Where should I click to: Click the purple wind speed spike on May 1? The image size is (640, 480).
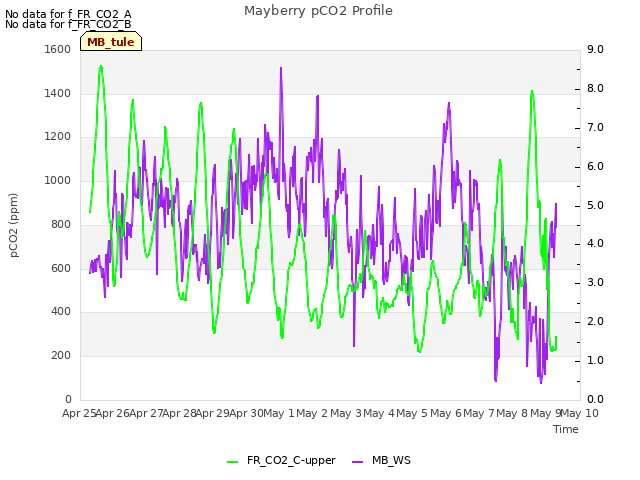point(281,68)
